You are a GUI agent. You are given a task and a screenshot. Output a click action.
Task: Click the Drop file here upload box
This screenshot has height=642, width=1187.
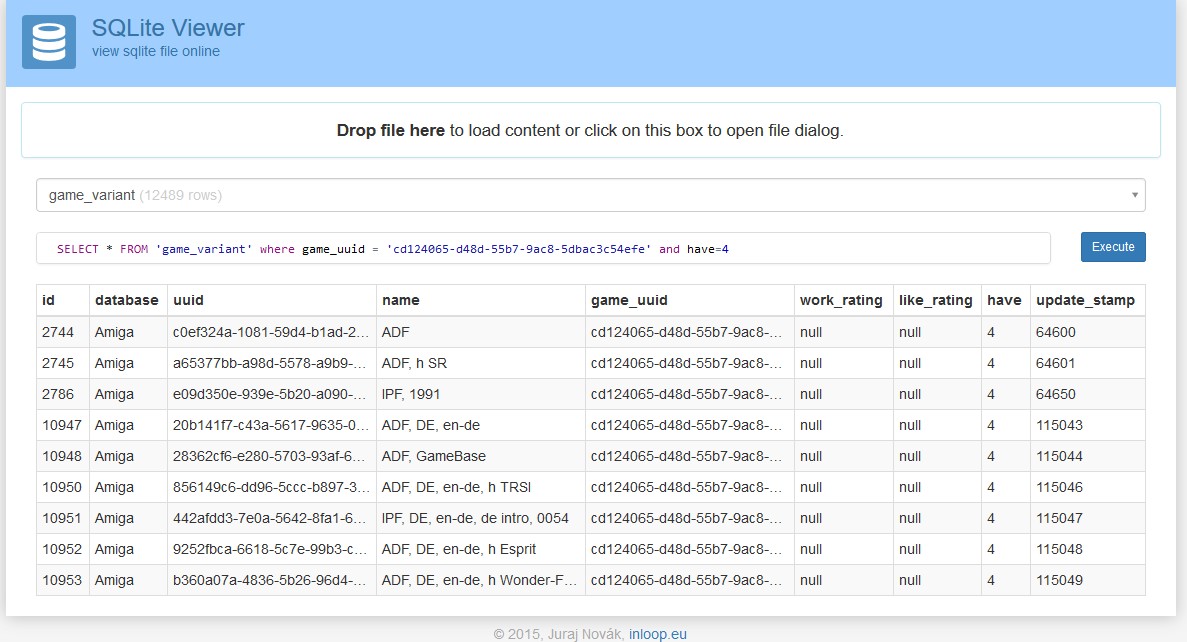590,130
